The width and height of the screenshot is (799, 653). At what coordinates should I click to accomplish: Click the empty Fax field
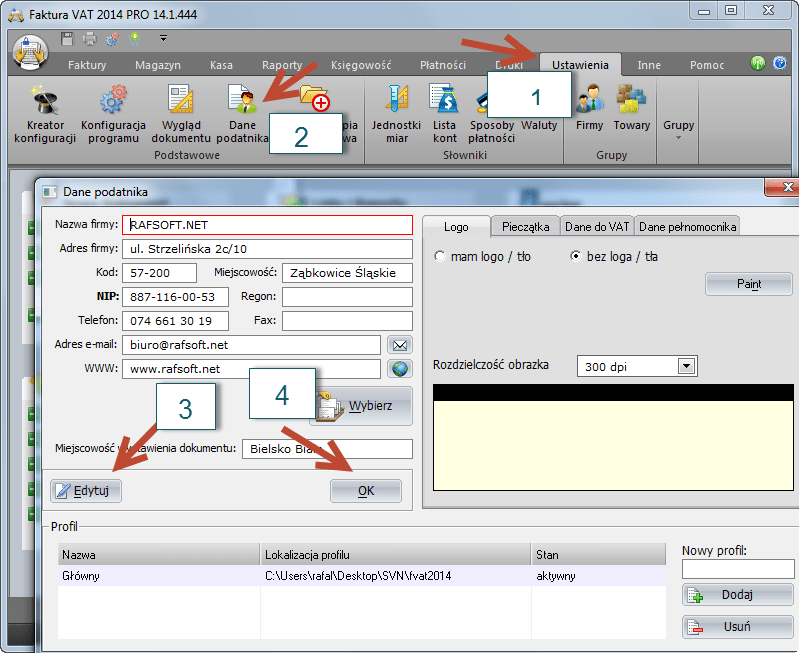coord(347,321)
